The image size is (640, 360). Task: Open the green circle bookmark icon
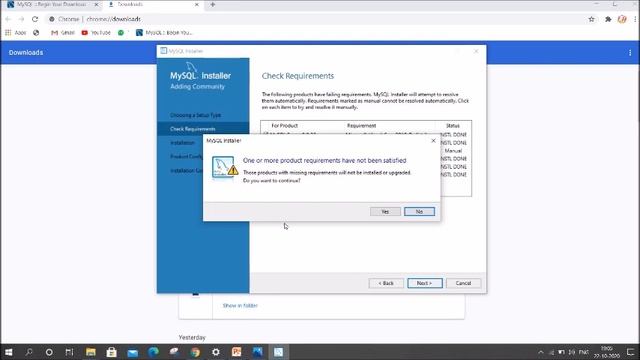121,33
